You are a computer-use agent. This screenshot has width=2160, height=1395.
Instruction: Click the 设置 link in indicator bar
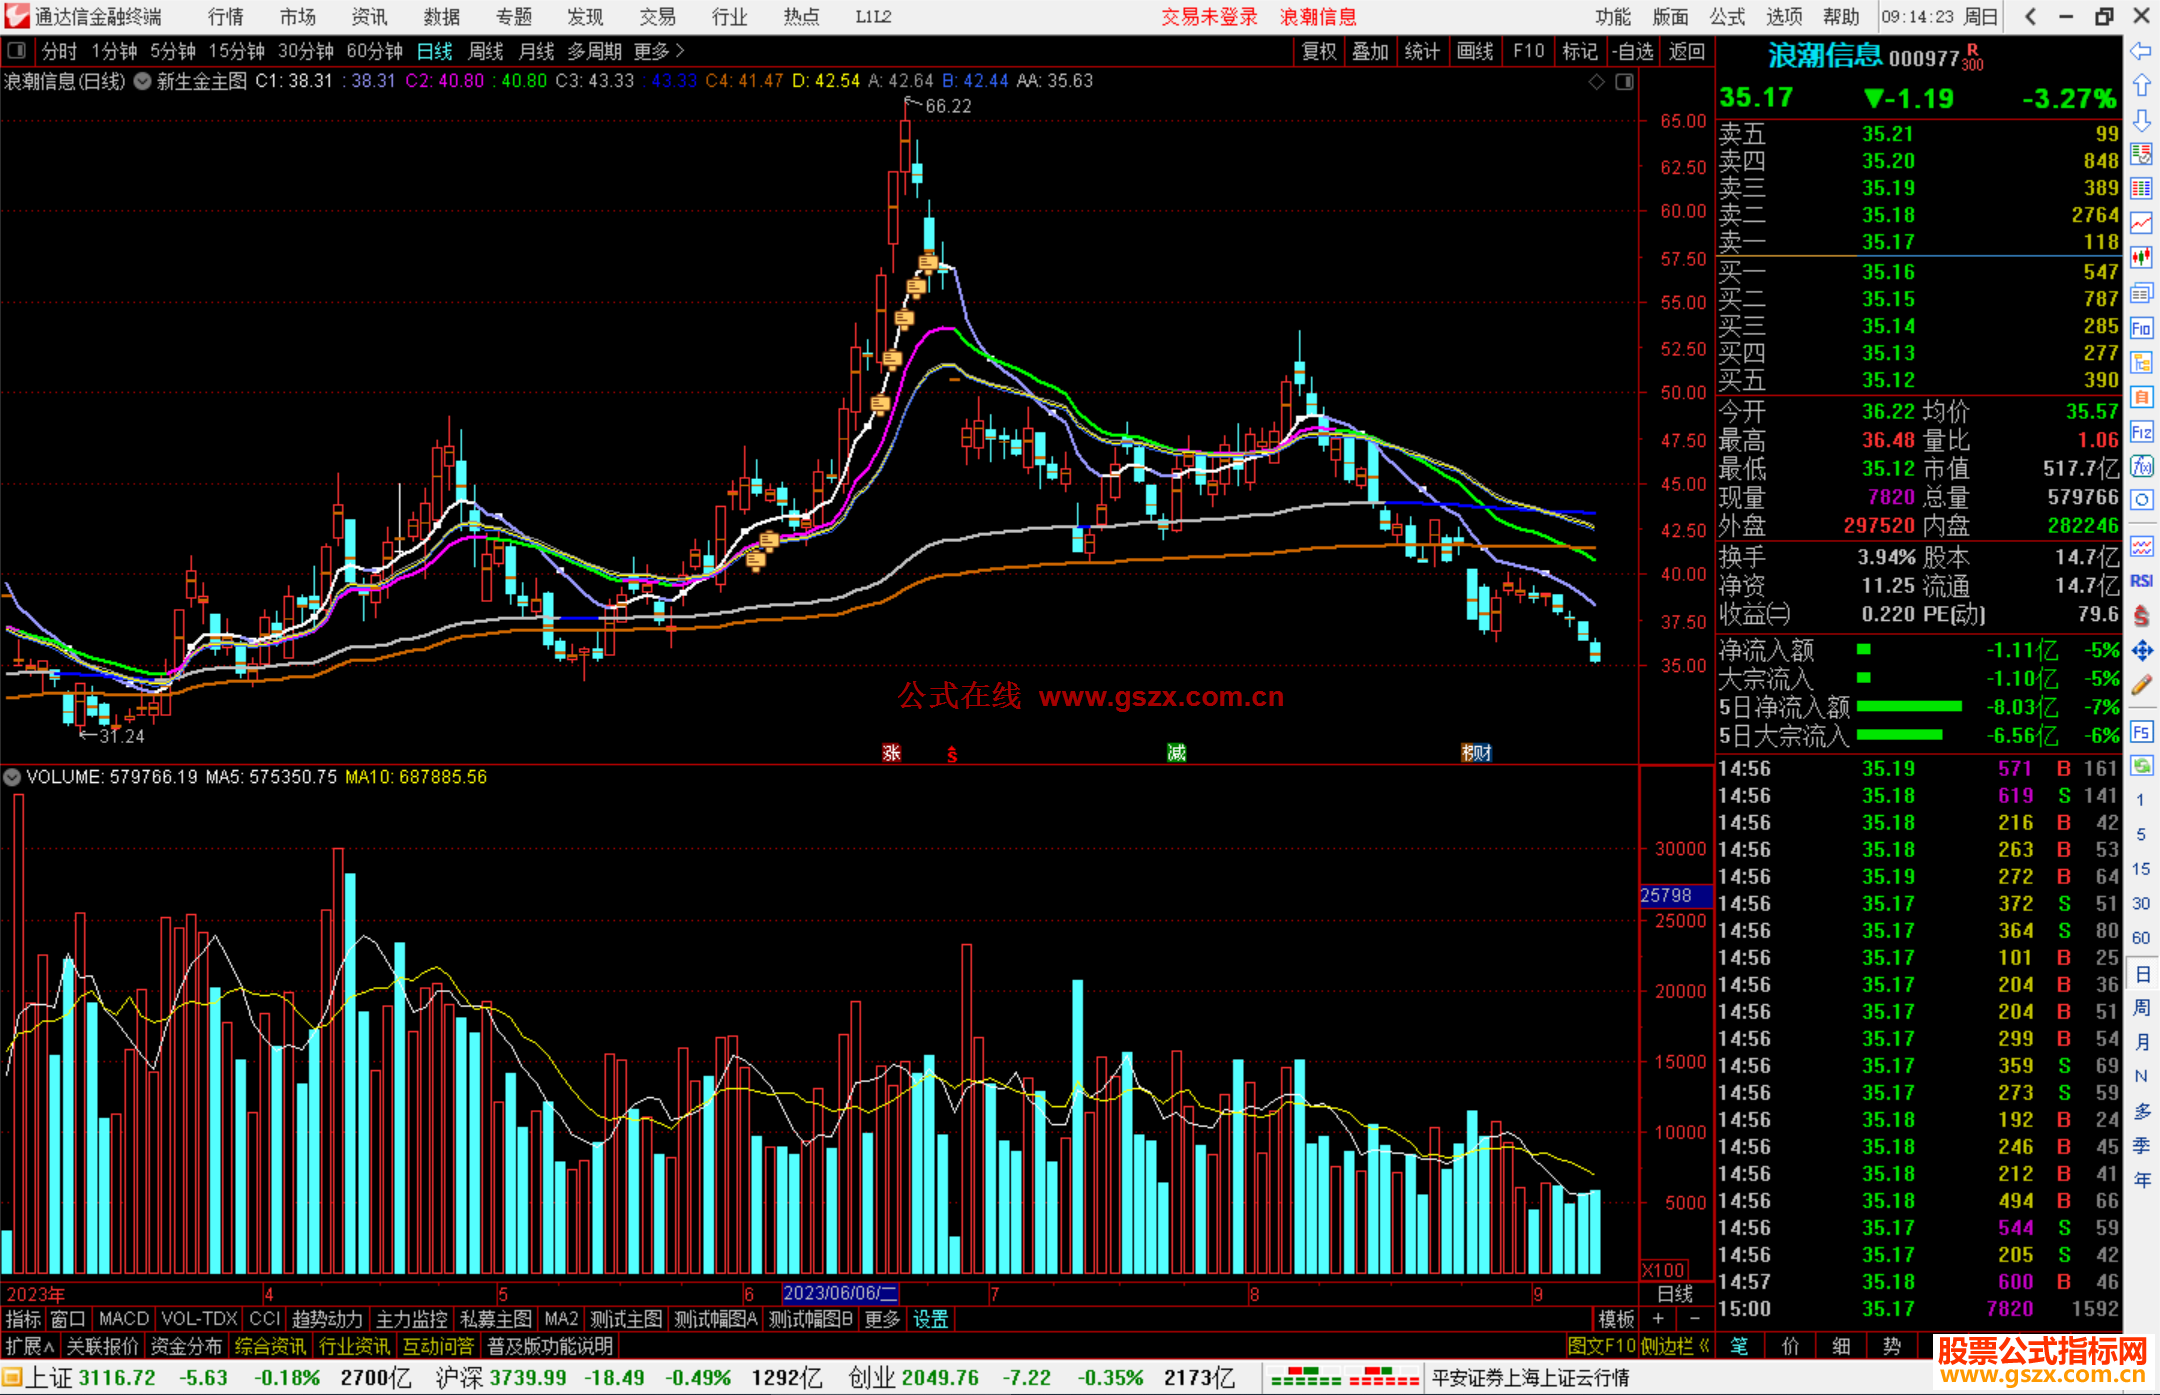[930, 1319]
